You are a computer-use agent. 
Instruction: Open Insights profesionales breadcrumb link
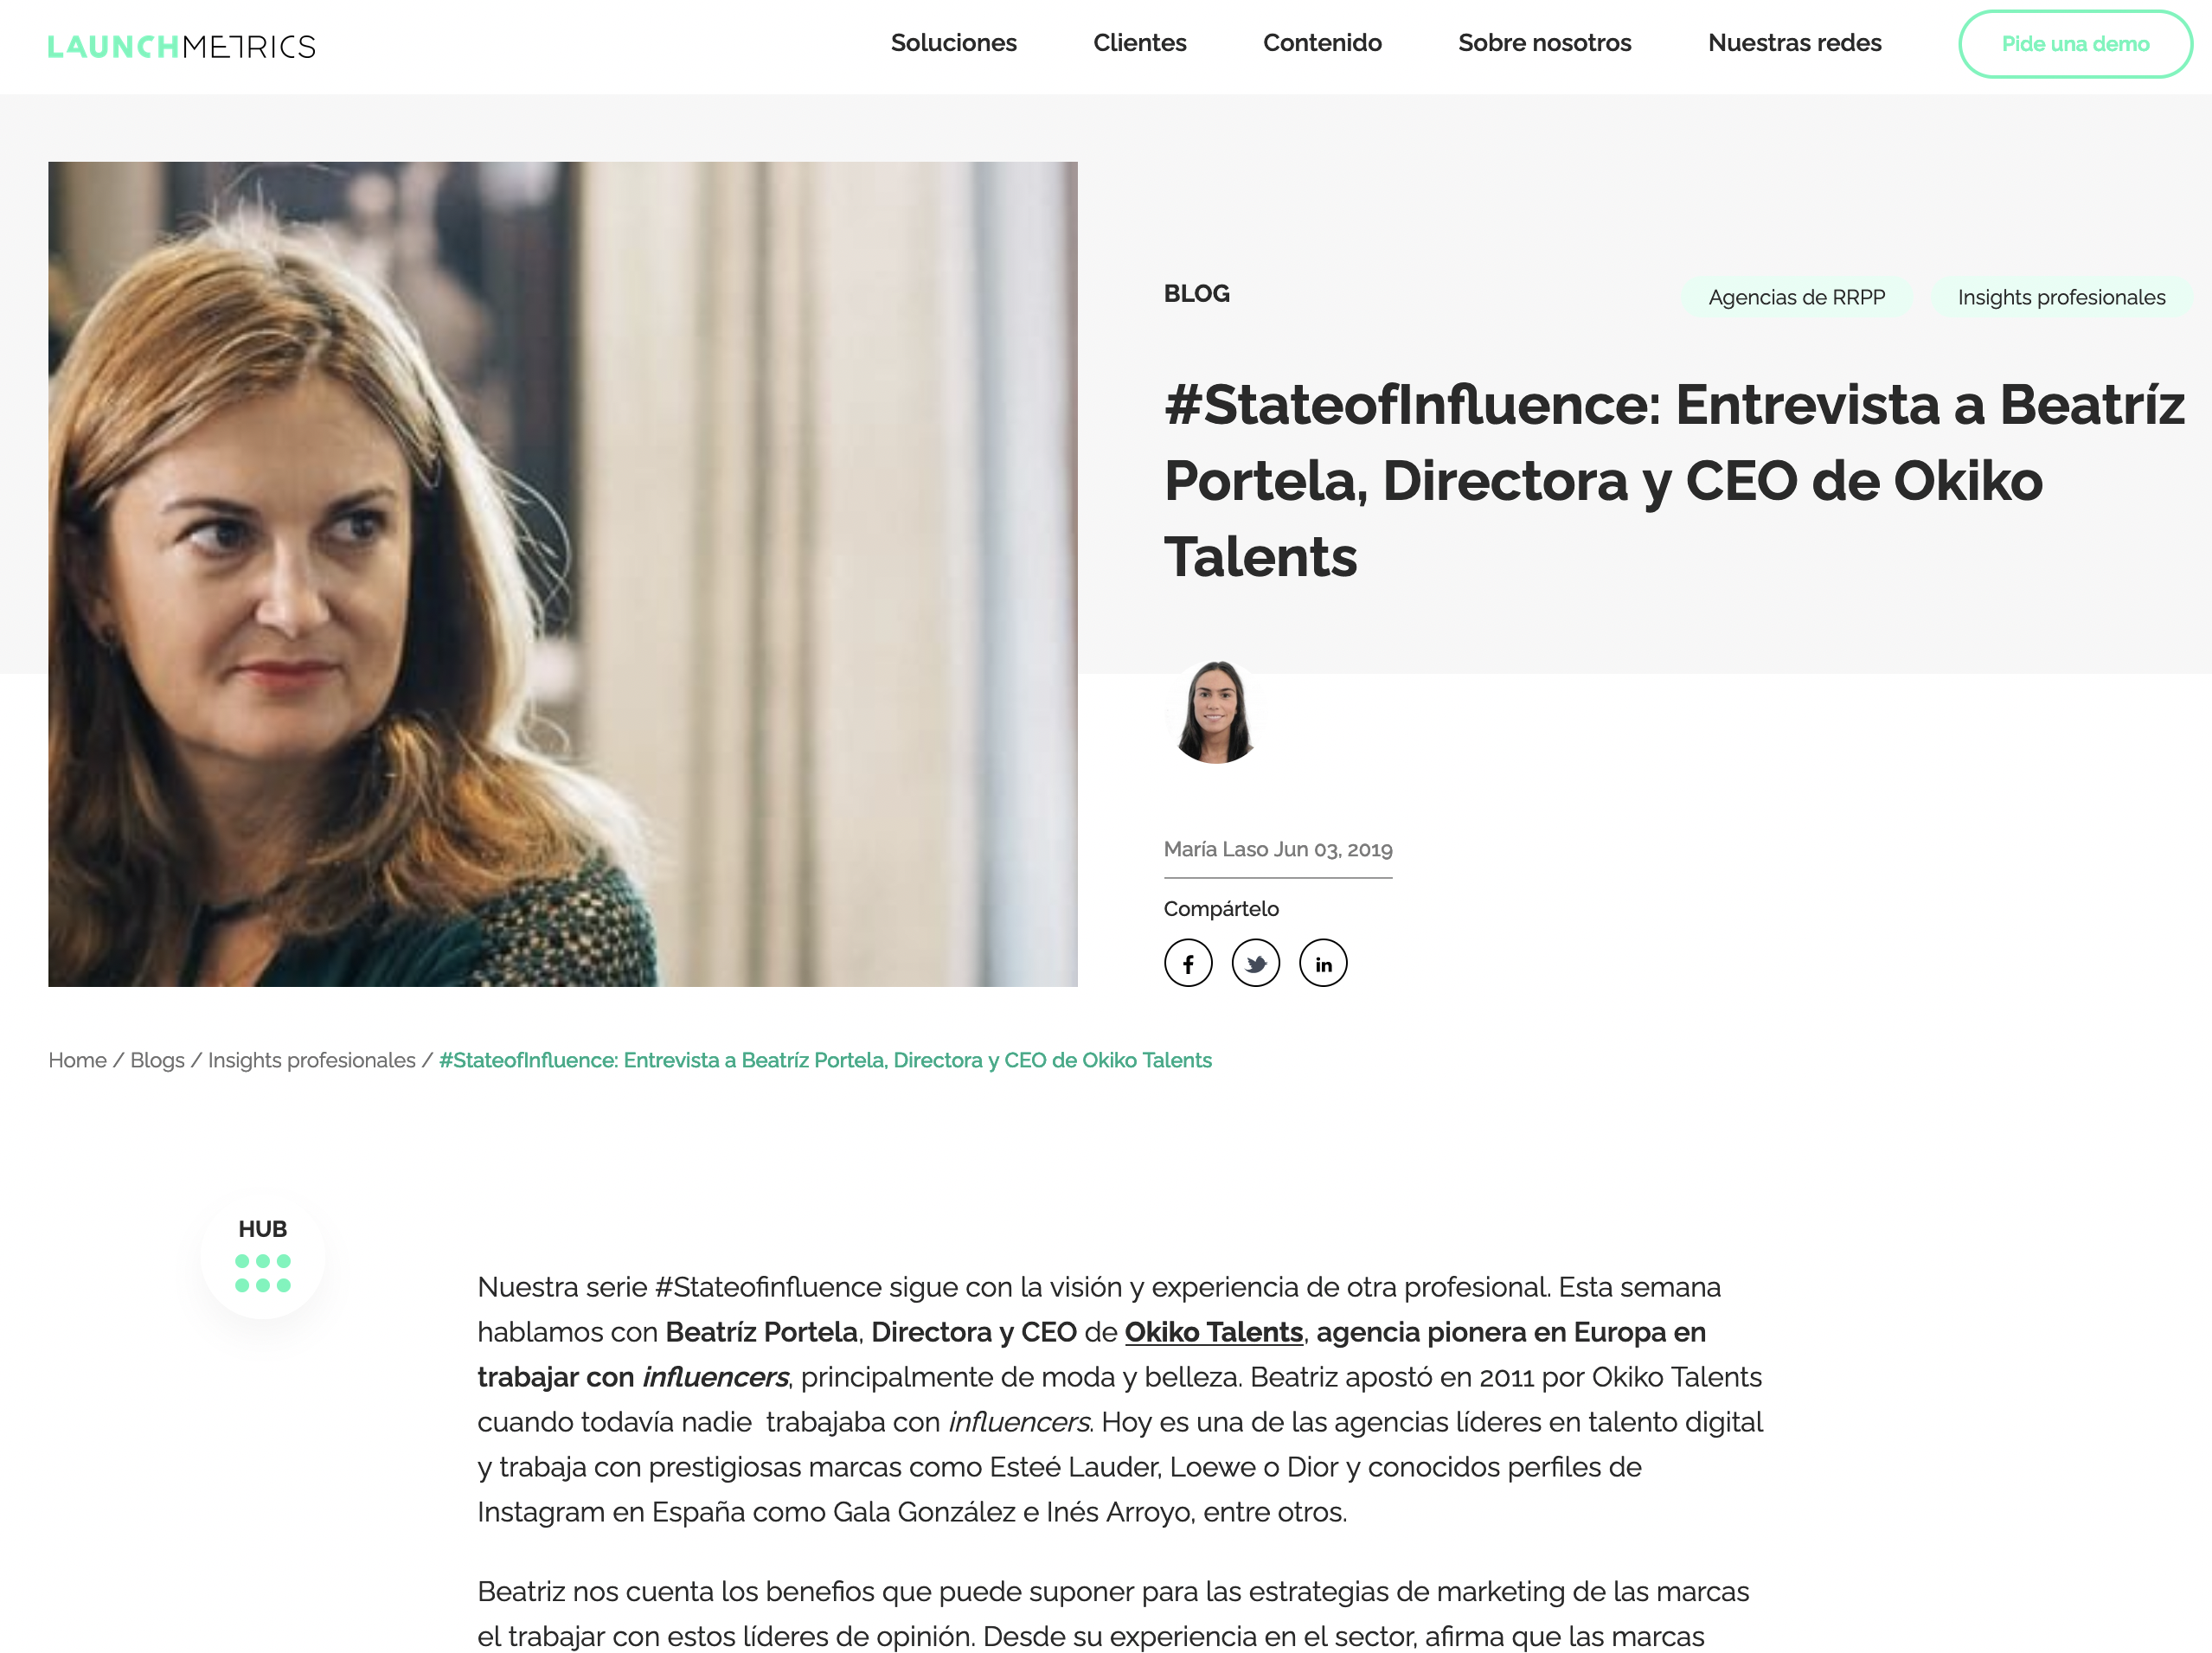(x=311, y=1060)
